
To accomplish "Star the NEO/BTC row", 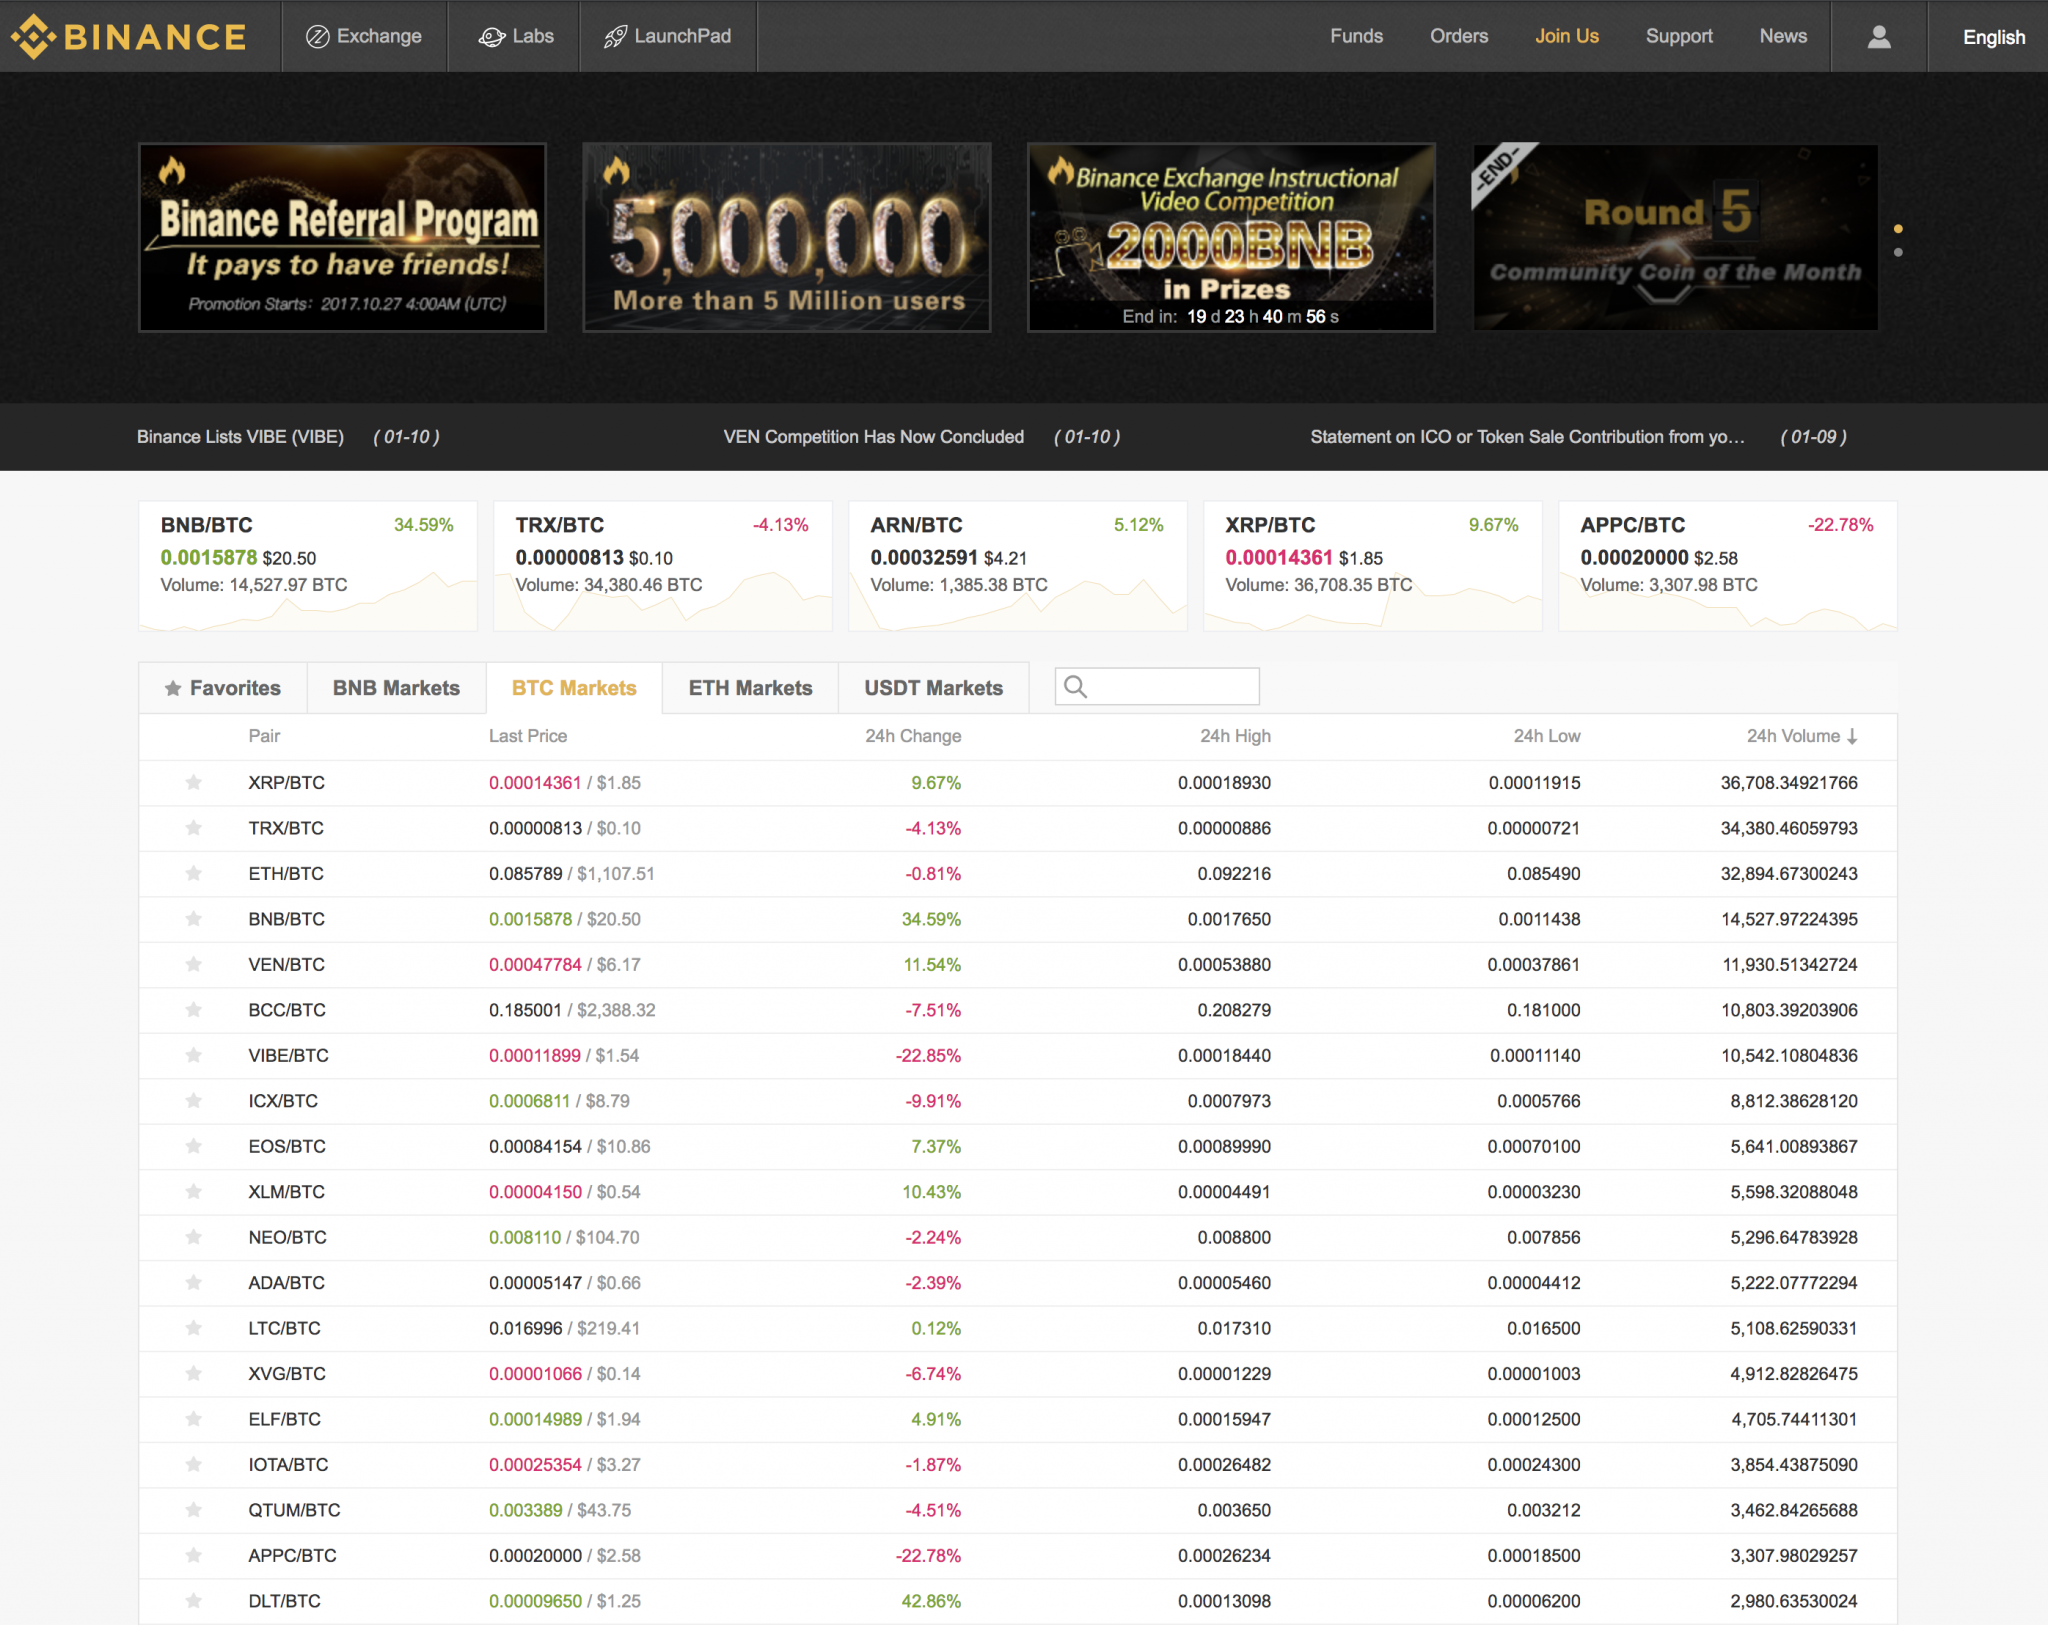I will (x=194, y=1238).
